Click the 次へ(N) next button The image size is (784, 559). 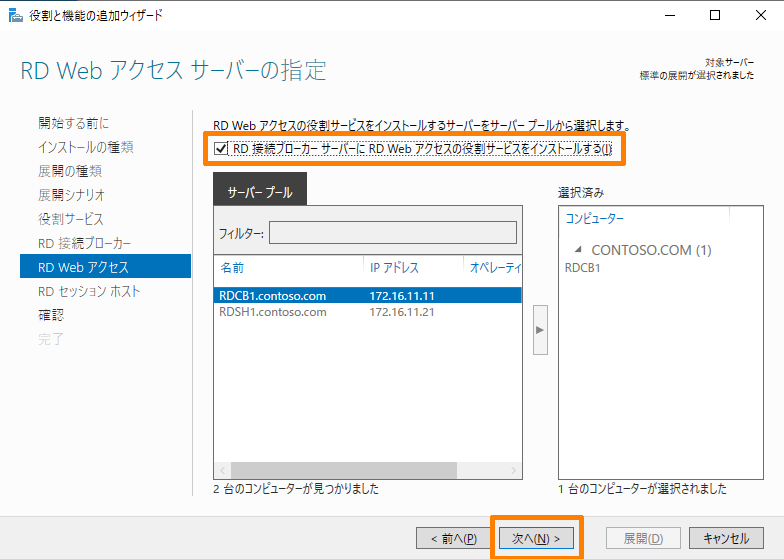click(x=536, y=538)
